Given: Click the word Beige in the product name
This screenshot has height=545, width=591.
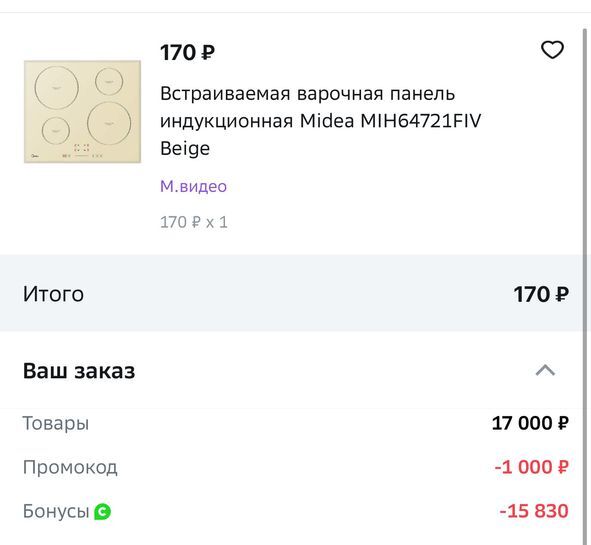Looking at the screenshot, I should click(x=185, y=148).
